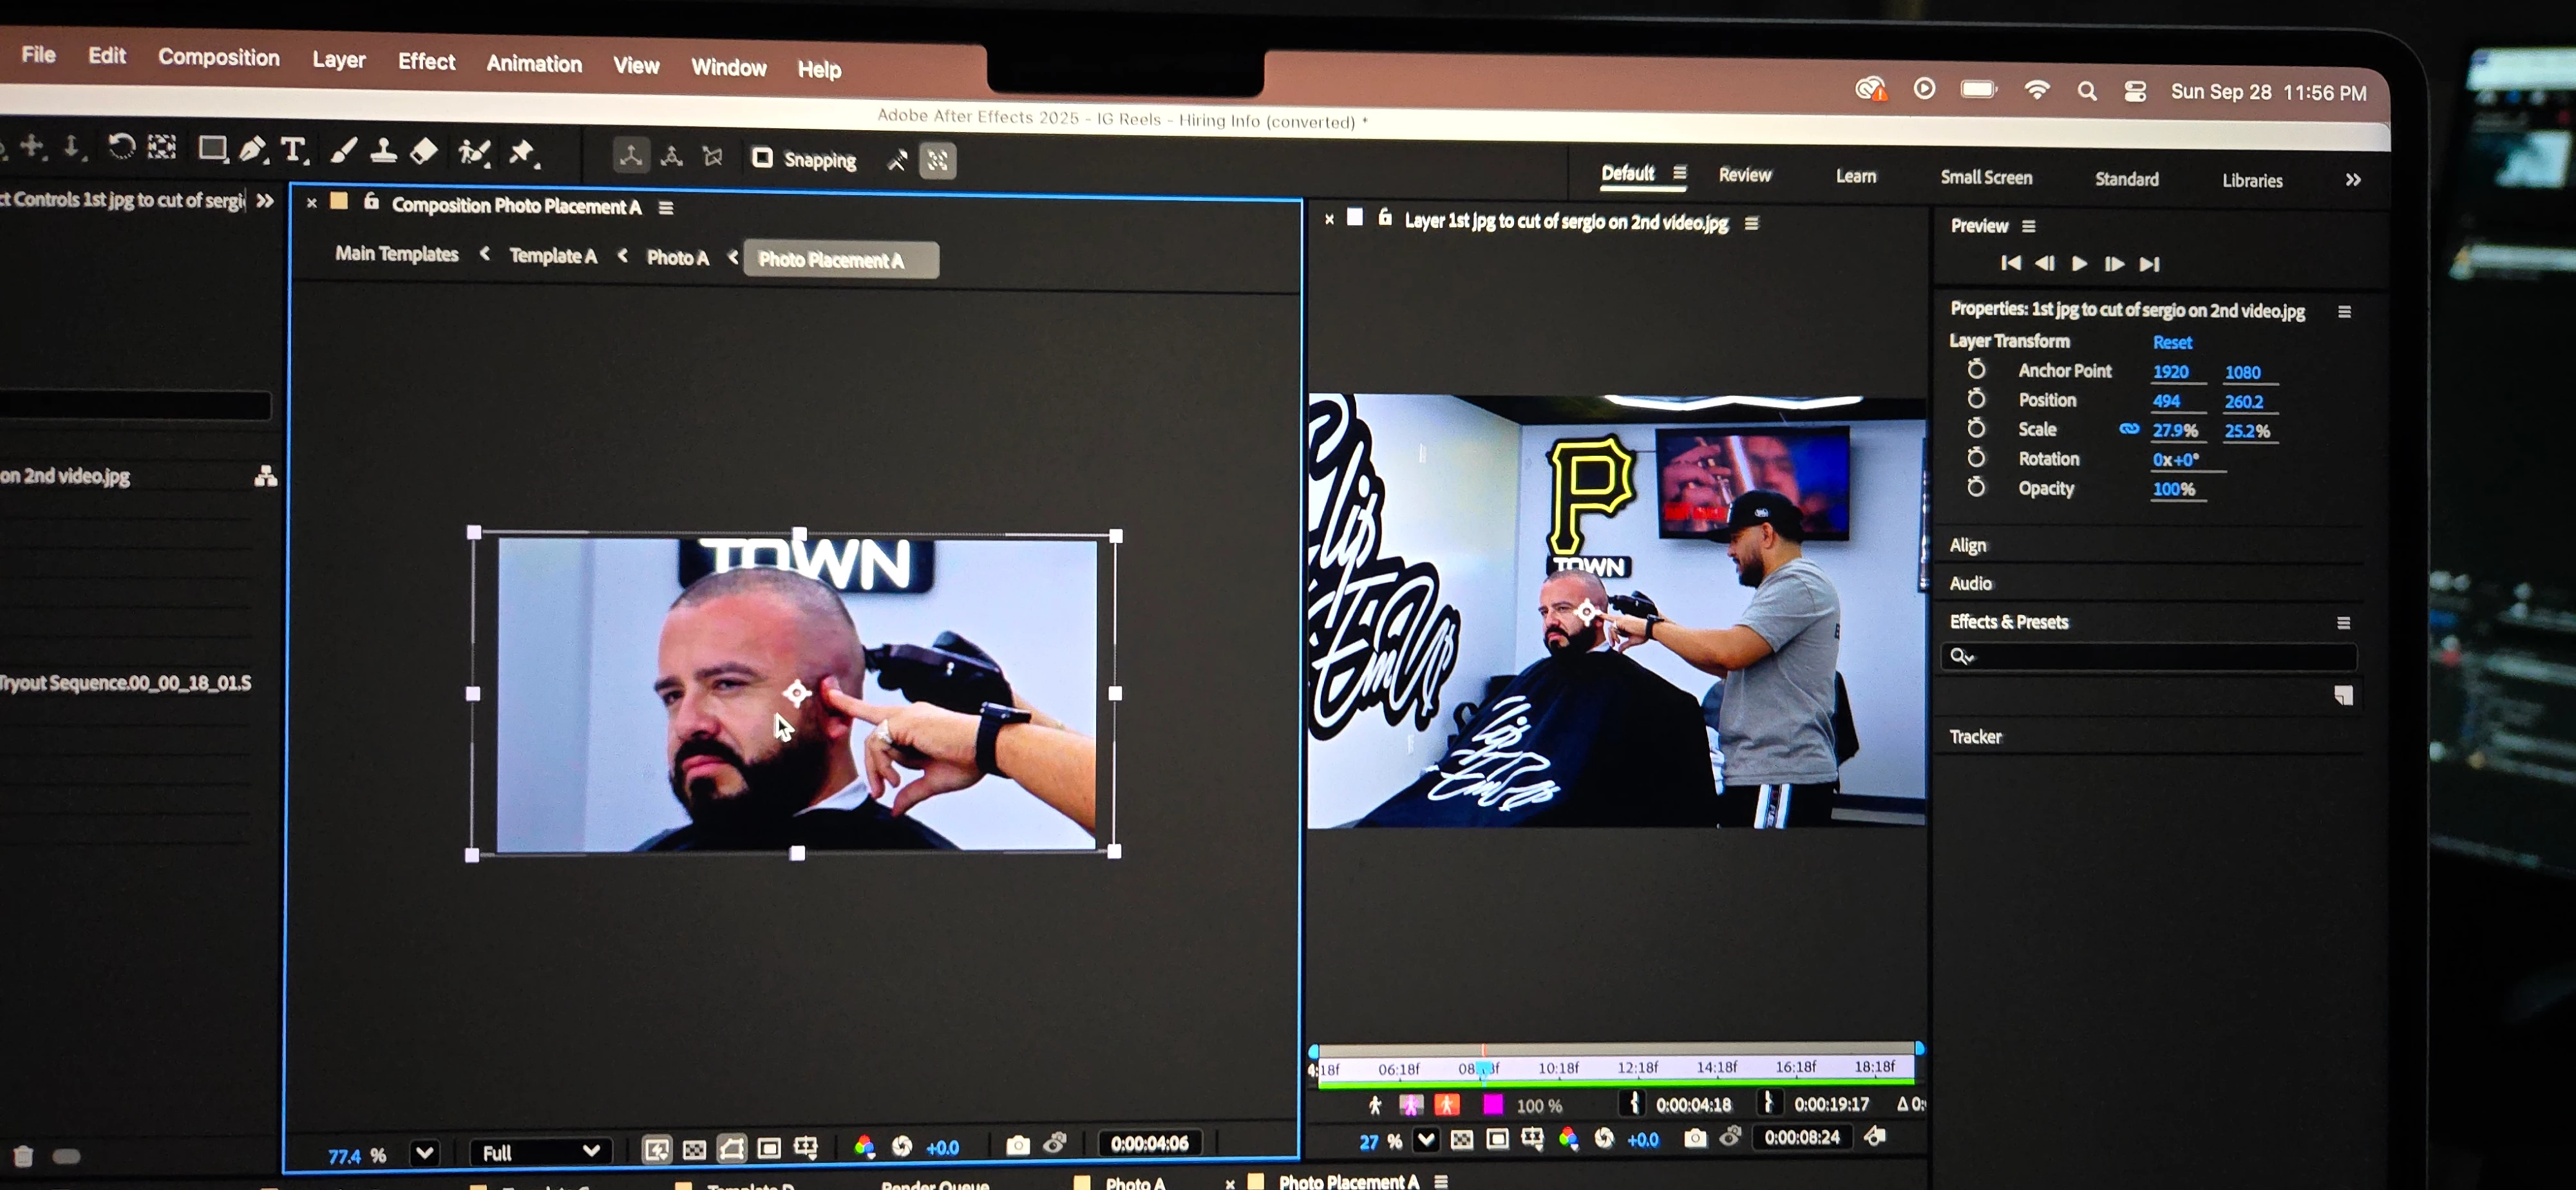Open magnification dropdown next to 77.4%
The height and width of the screenshot is (1190, 2576).
pyautogui.click(x=425, y=1153)
